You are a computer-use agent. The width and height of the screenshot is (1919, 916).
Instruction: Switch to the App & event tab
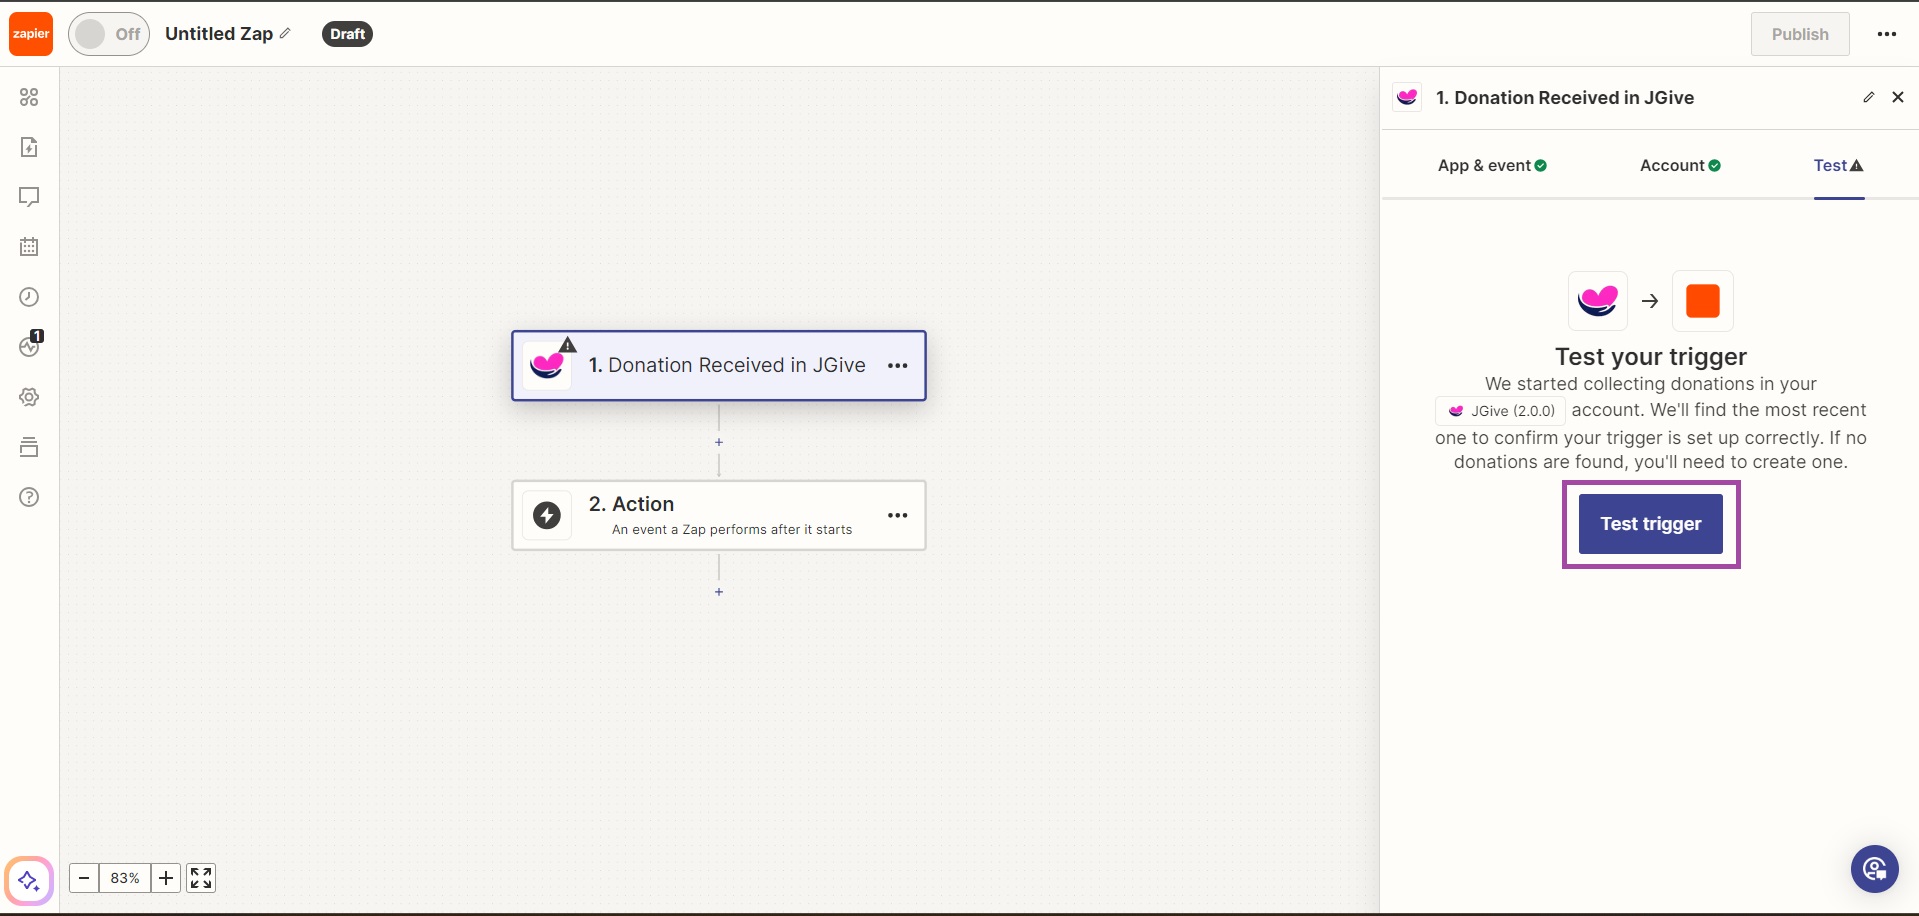point(1492,166)
